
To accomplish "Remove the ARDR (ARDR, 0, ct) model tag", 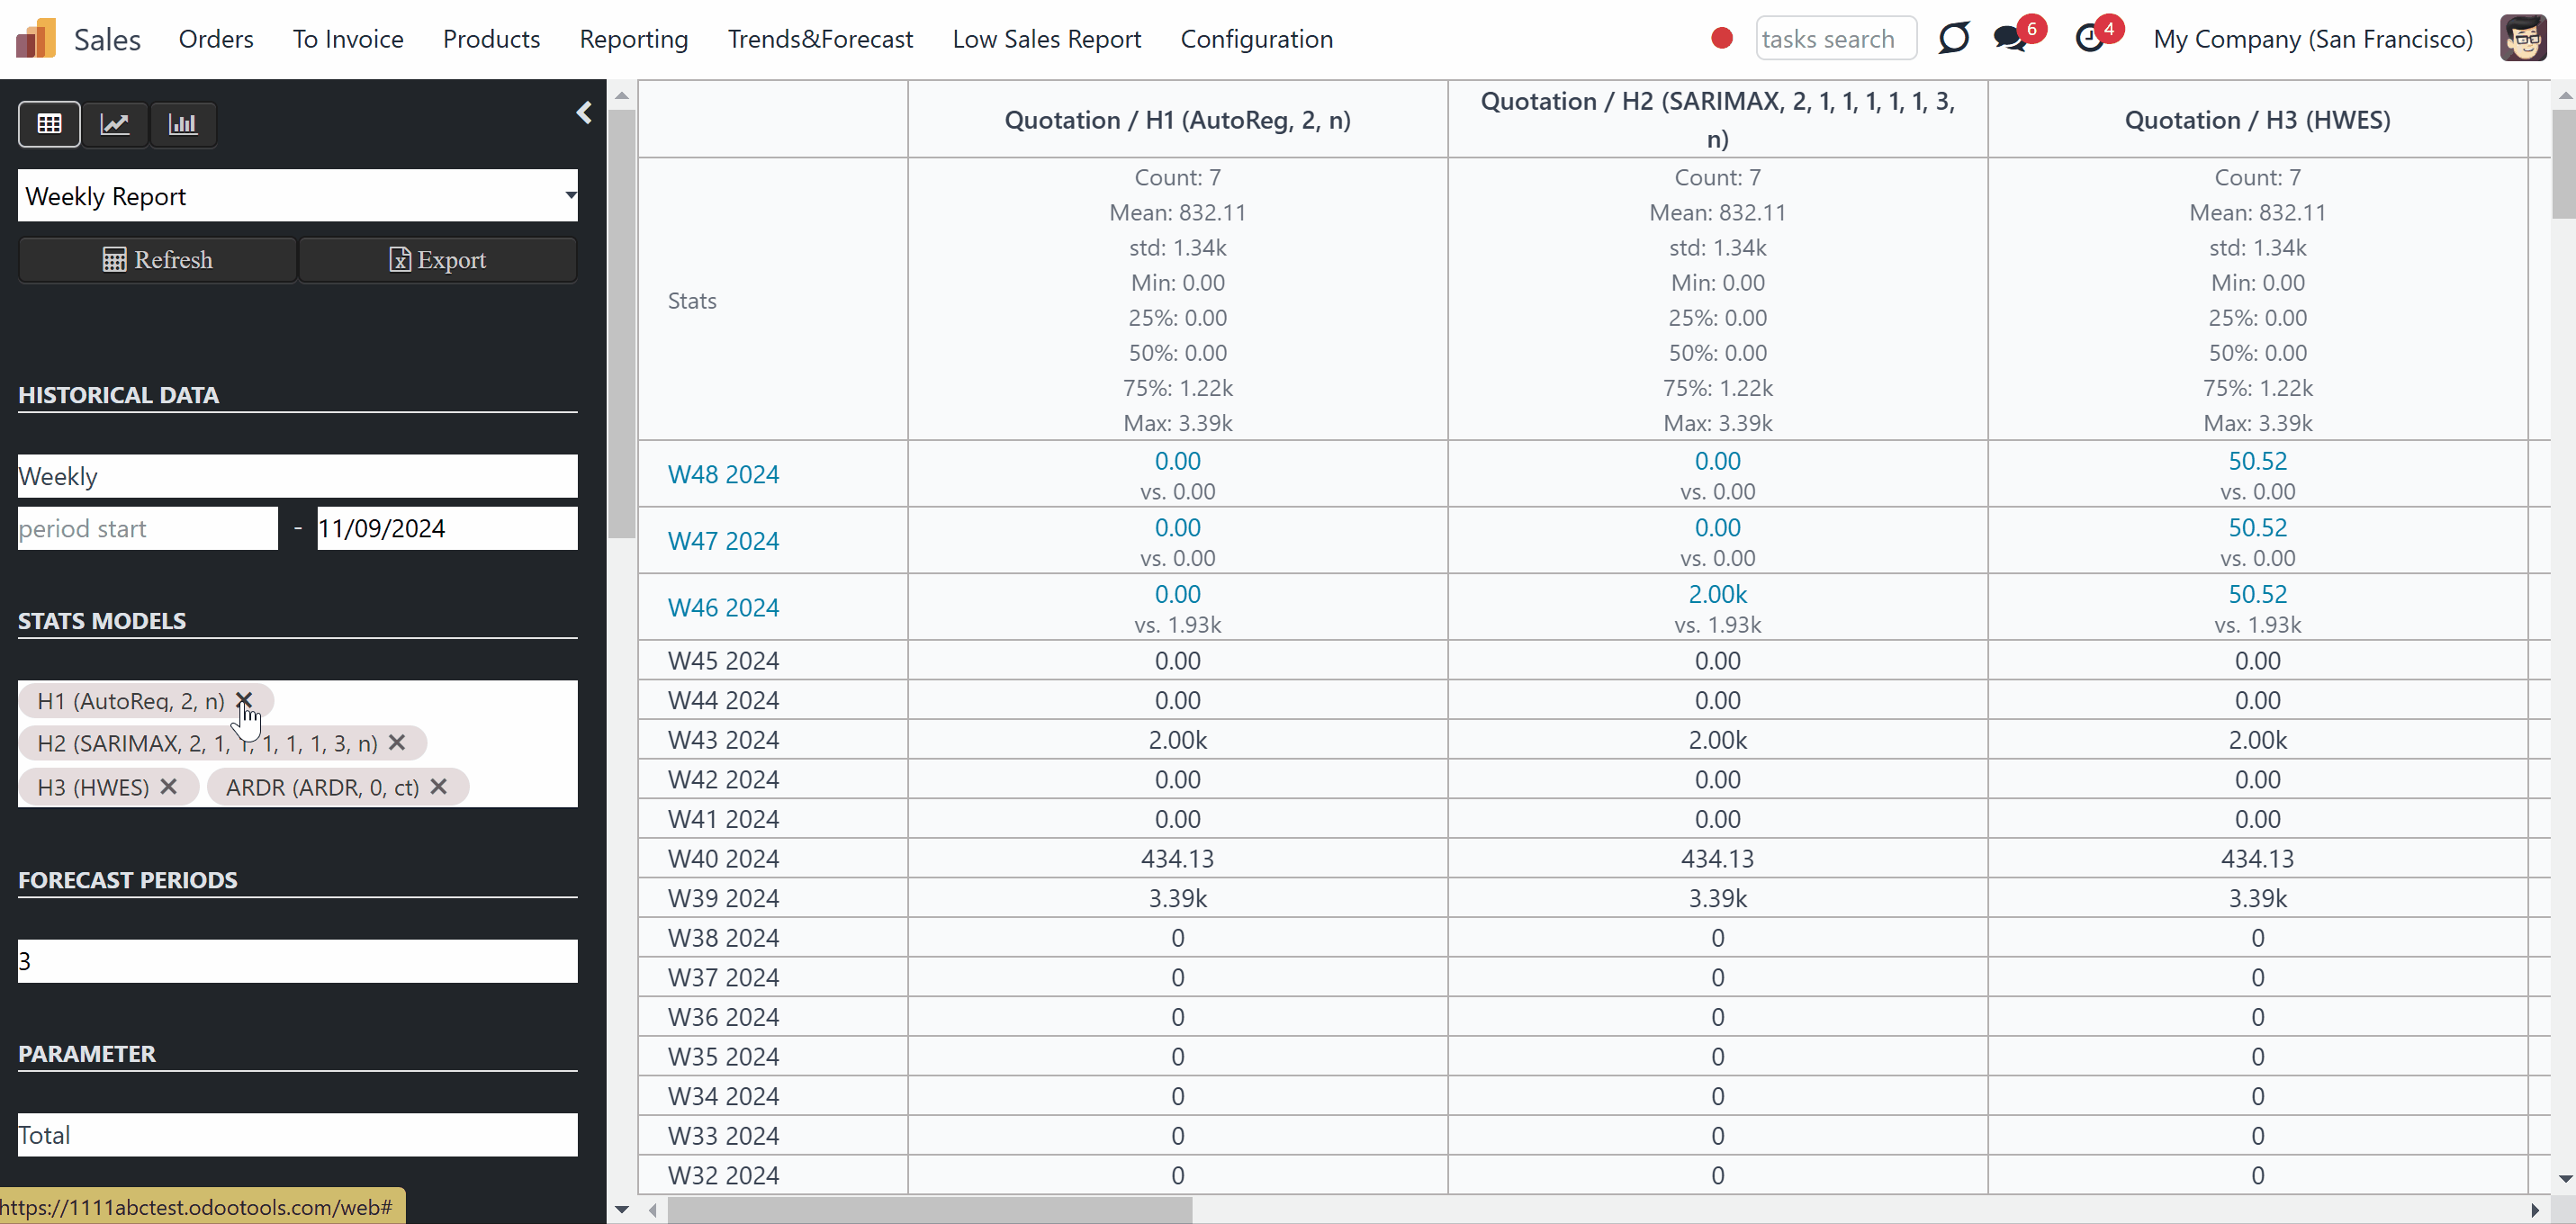I will (x=439, y=787).
